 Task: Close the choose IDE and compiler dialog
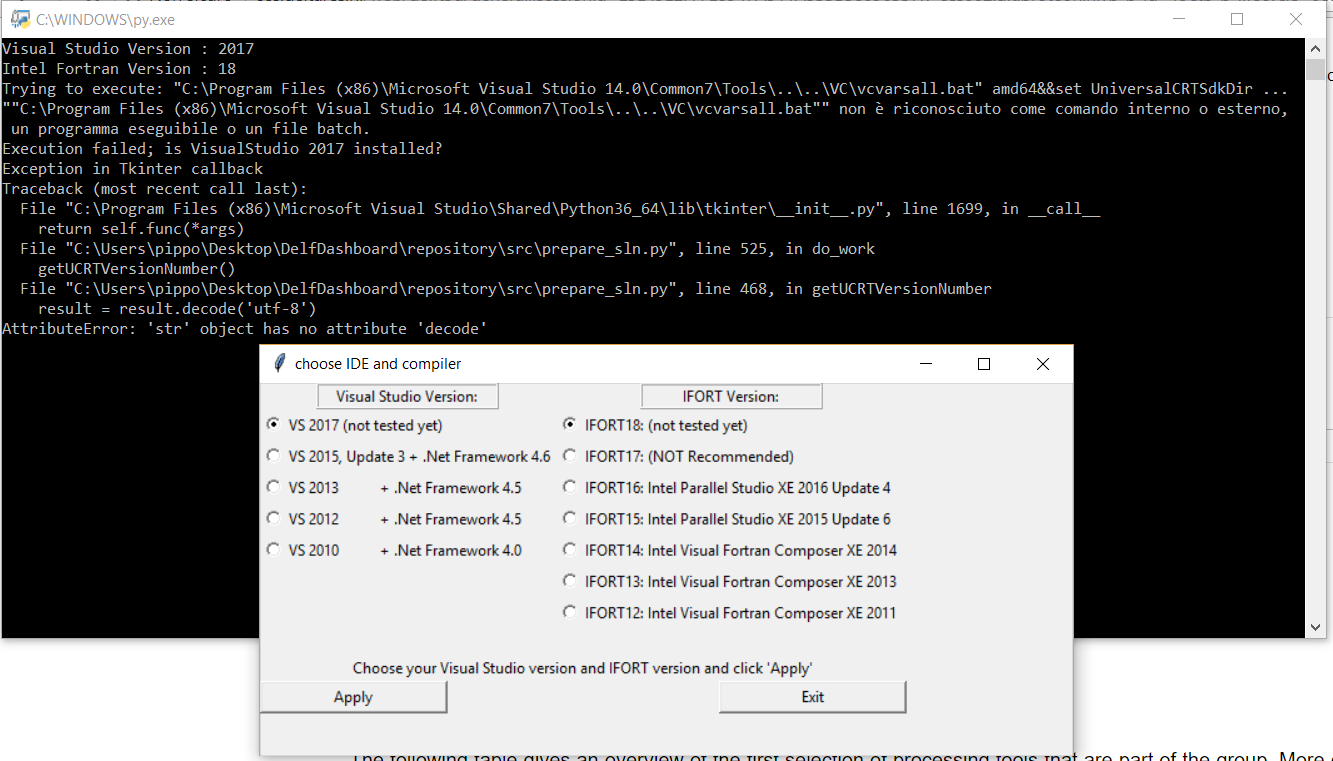click(1043, 364)
